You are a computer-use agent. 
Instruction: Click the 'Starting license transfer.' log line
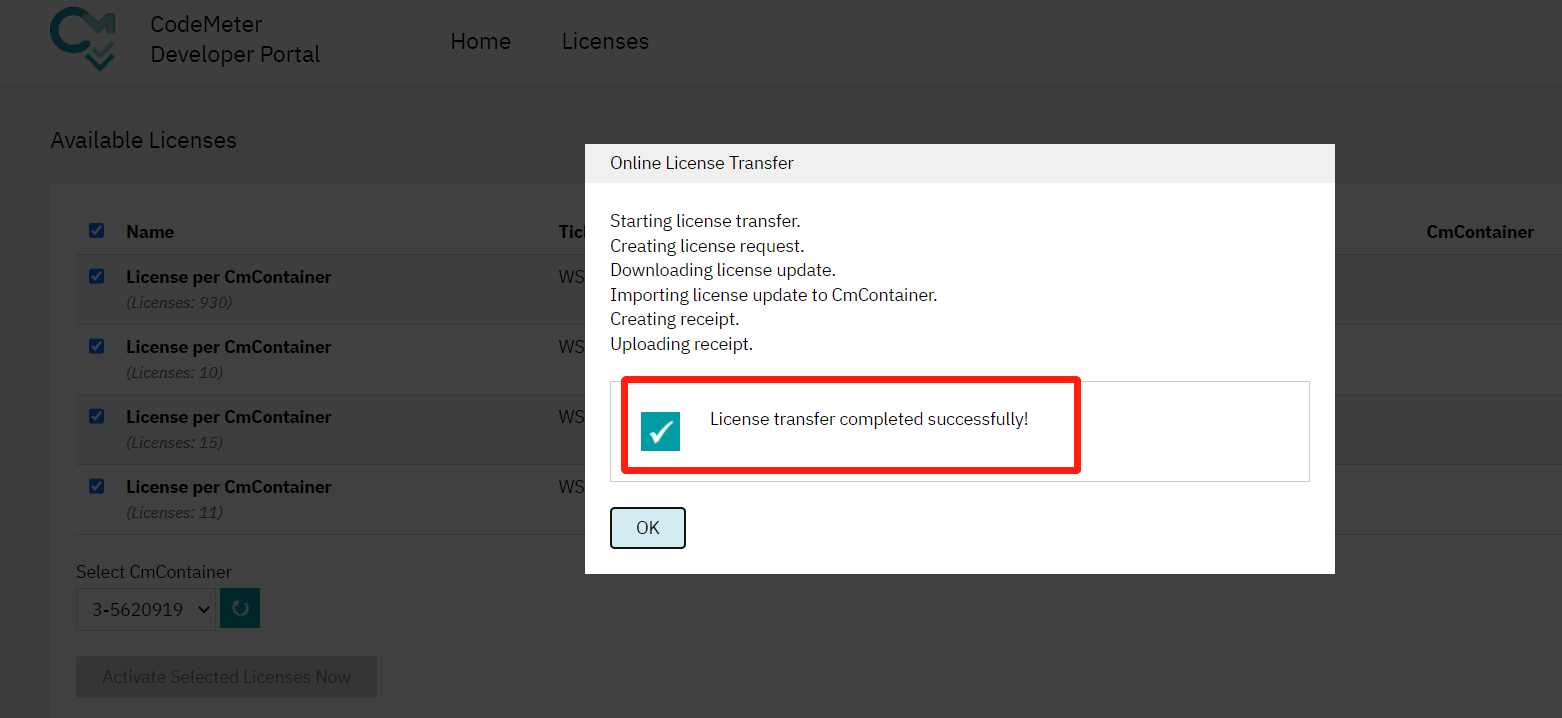[x=705, y=221]
